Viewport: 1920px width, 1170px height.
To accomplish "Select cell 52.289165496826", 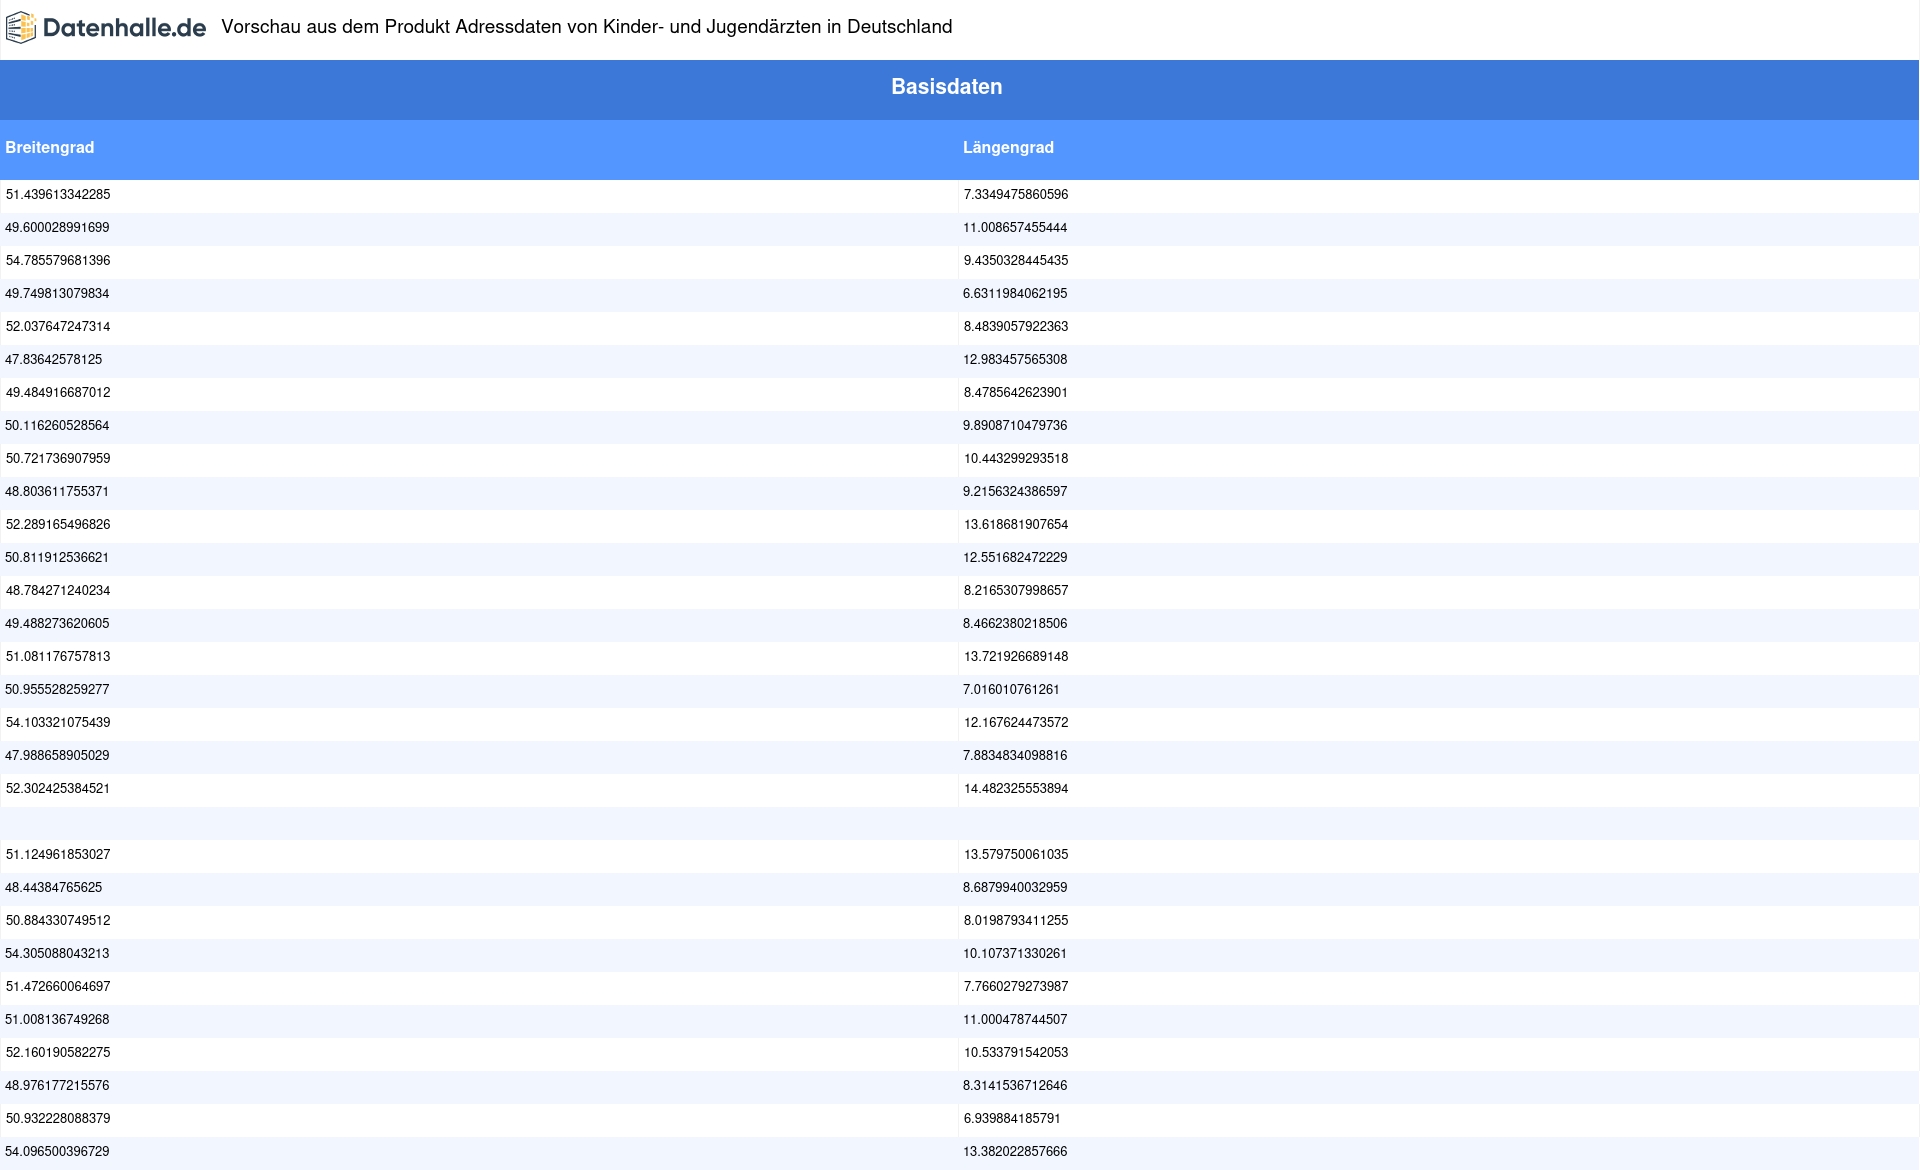I will pos(58,525).
